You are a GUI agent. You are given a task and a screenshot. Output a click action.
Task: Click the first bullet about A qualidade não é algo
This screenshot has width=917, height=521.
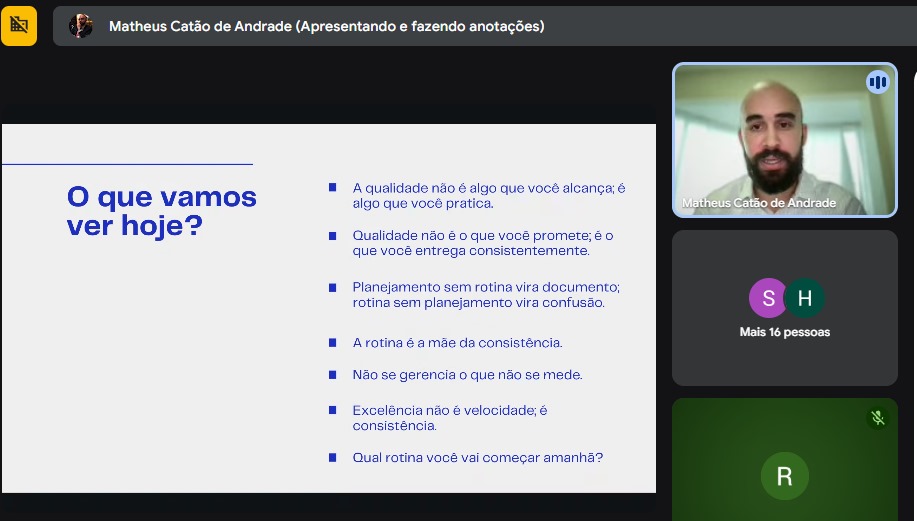488,195
